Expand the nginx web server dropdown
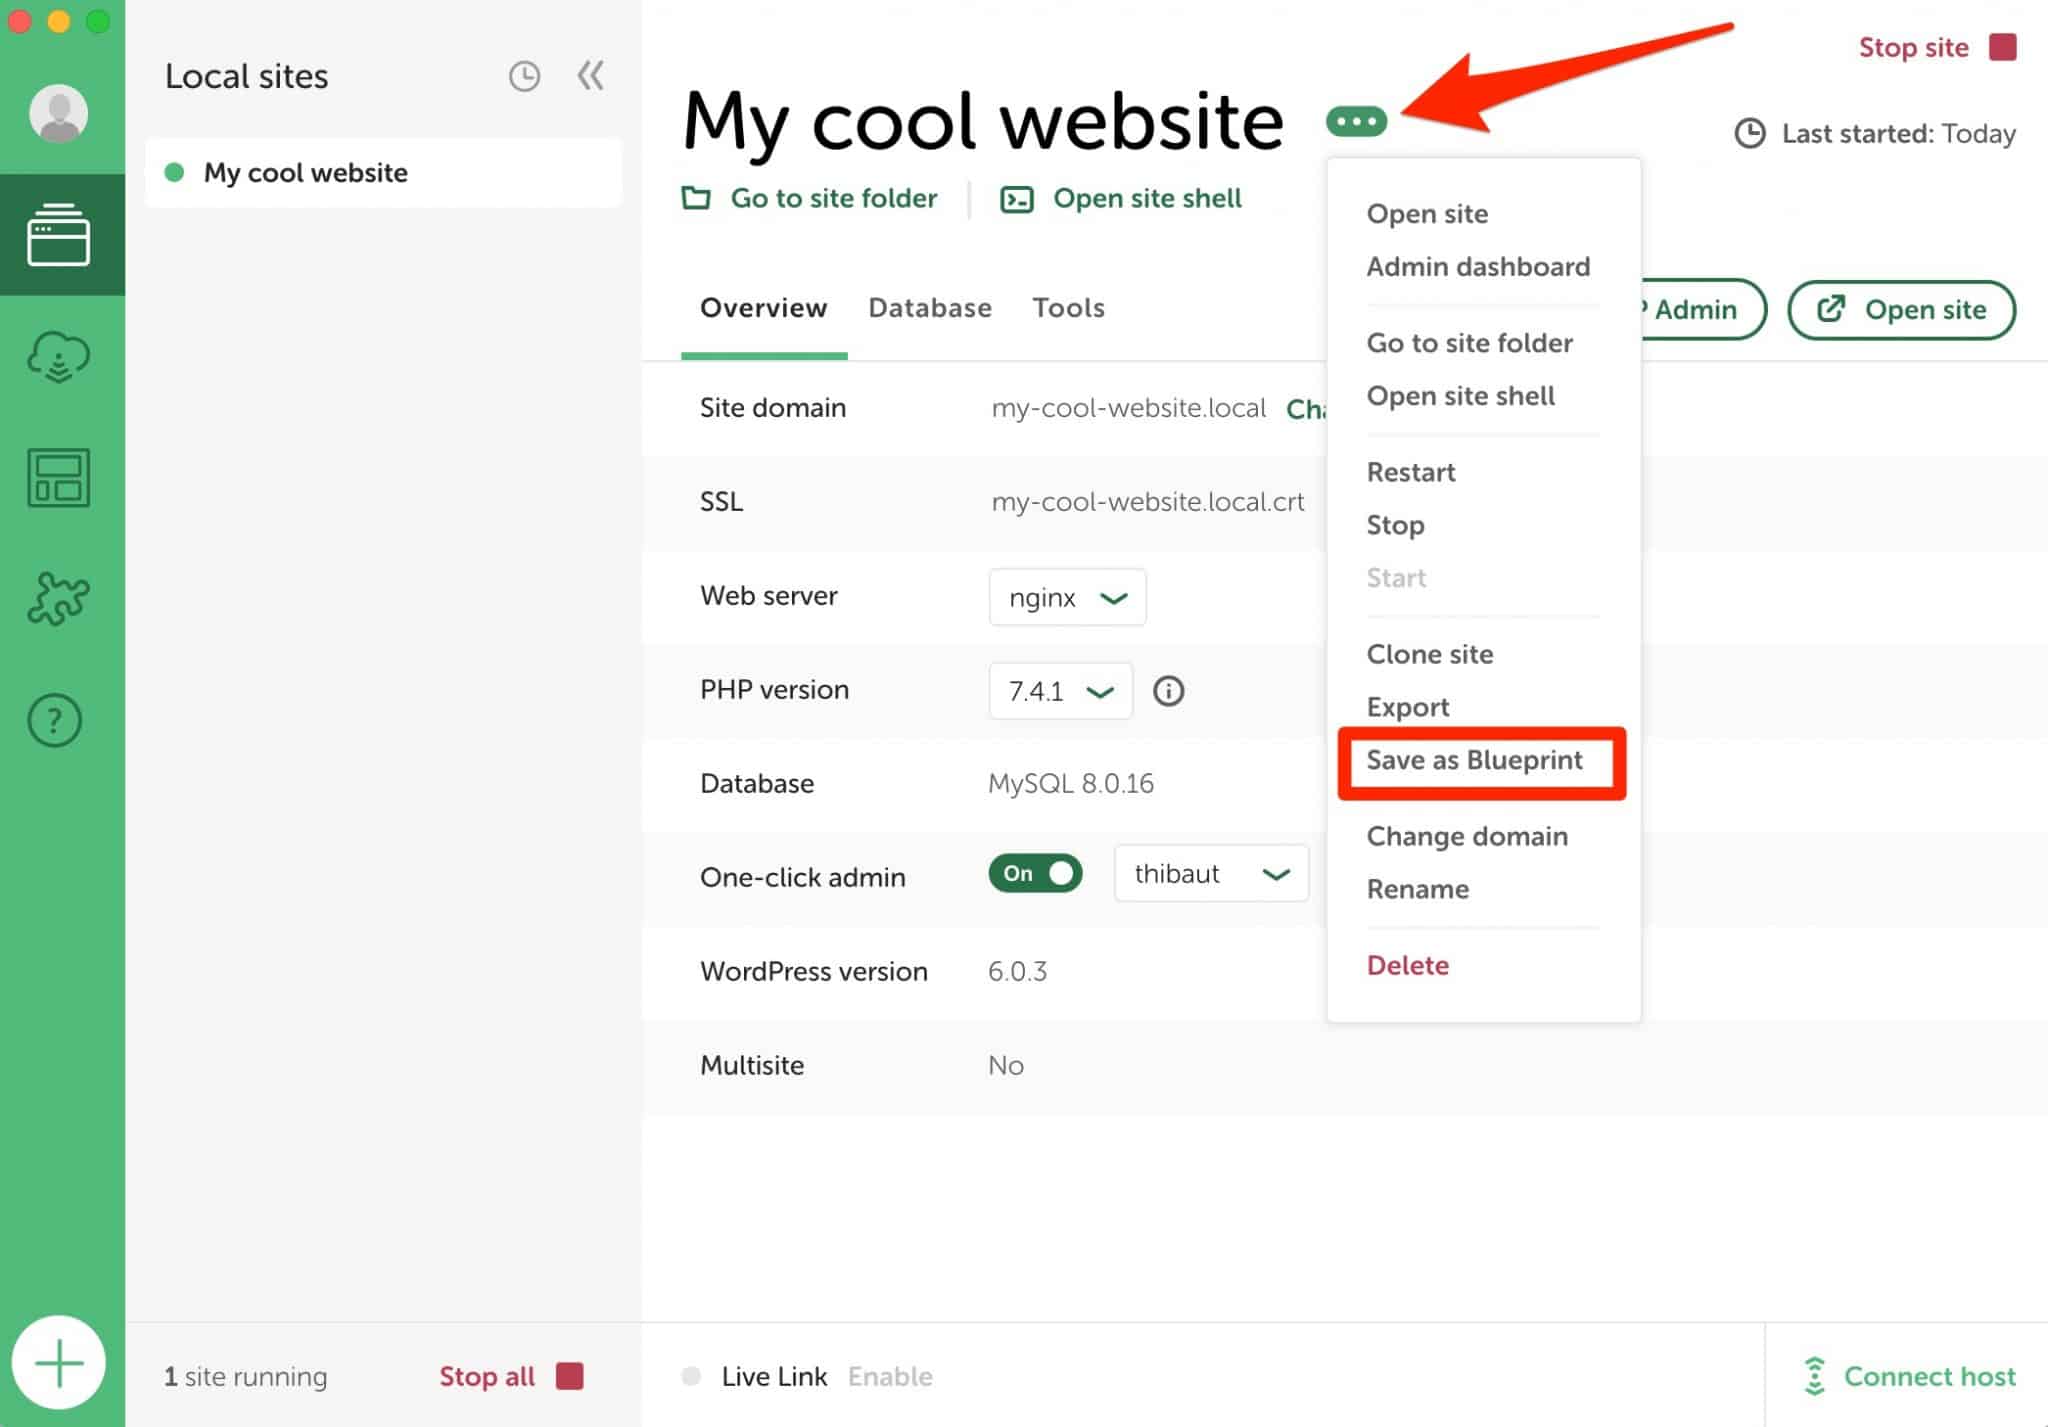Image resolution: width=2048 pixels, height=1427 pixels. [1067, 598]
